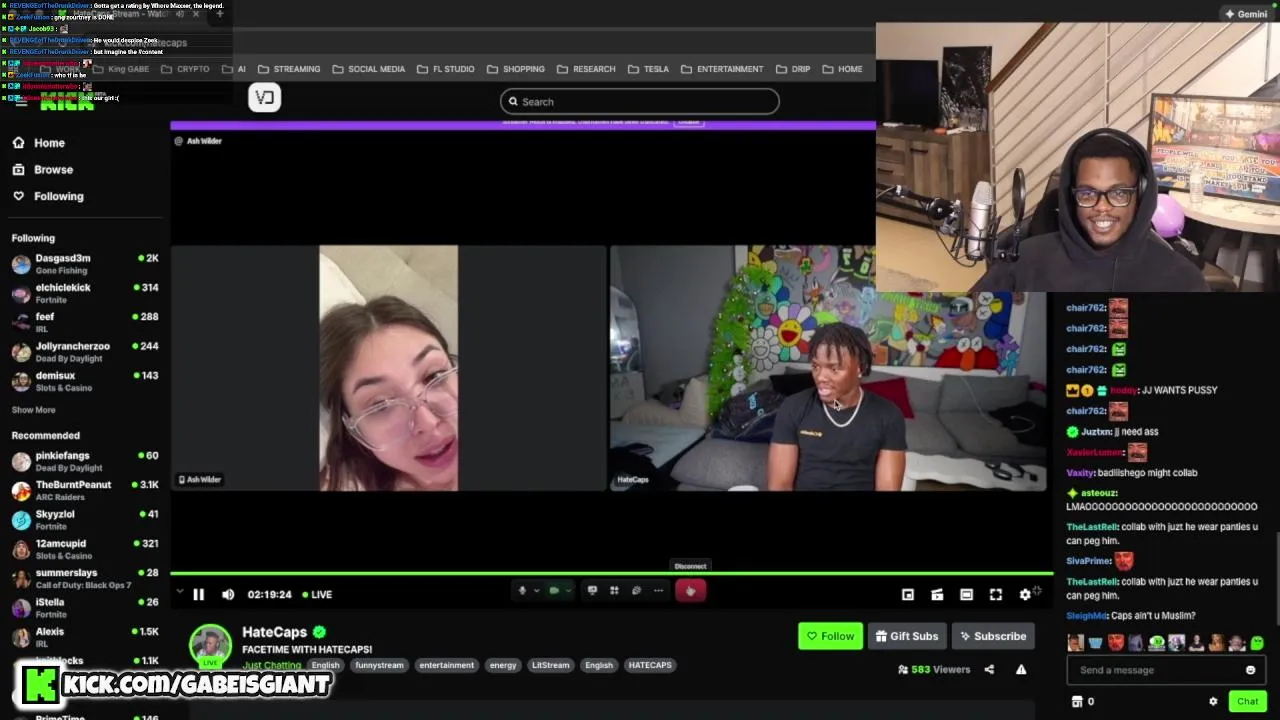Toggle the green camera in call controls
Screen dimensions: 1280x720
554,591
